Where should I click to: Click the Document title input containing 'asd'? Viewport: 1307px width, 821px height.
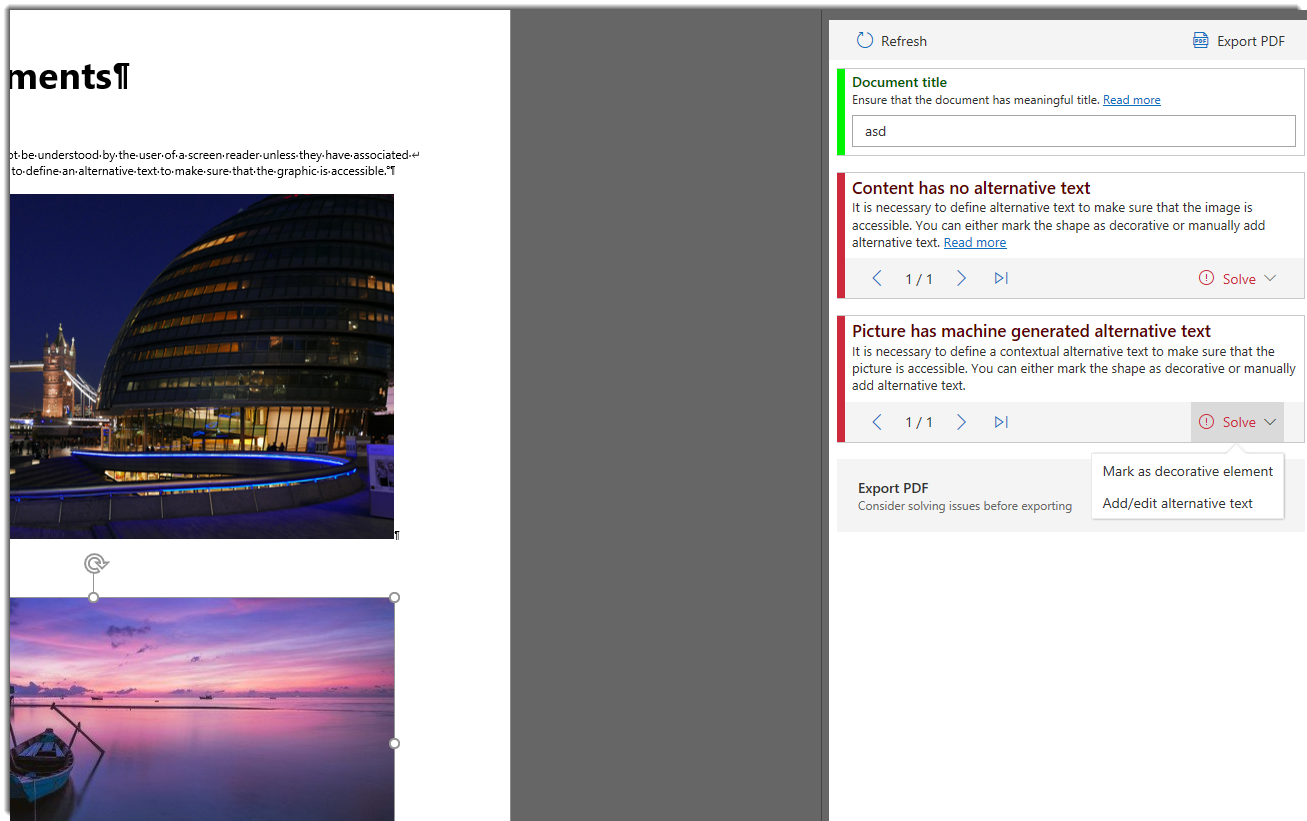(x=1073, y=131)
